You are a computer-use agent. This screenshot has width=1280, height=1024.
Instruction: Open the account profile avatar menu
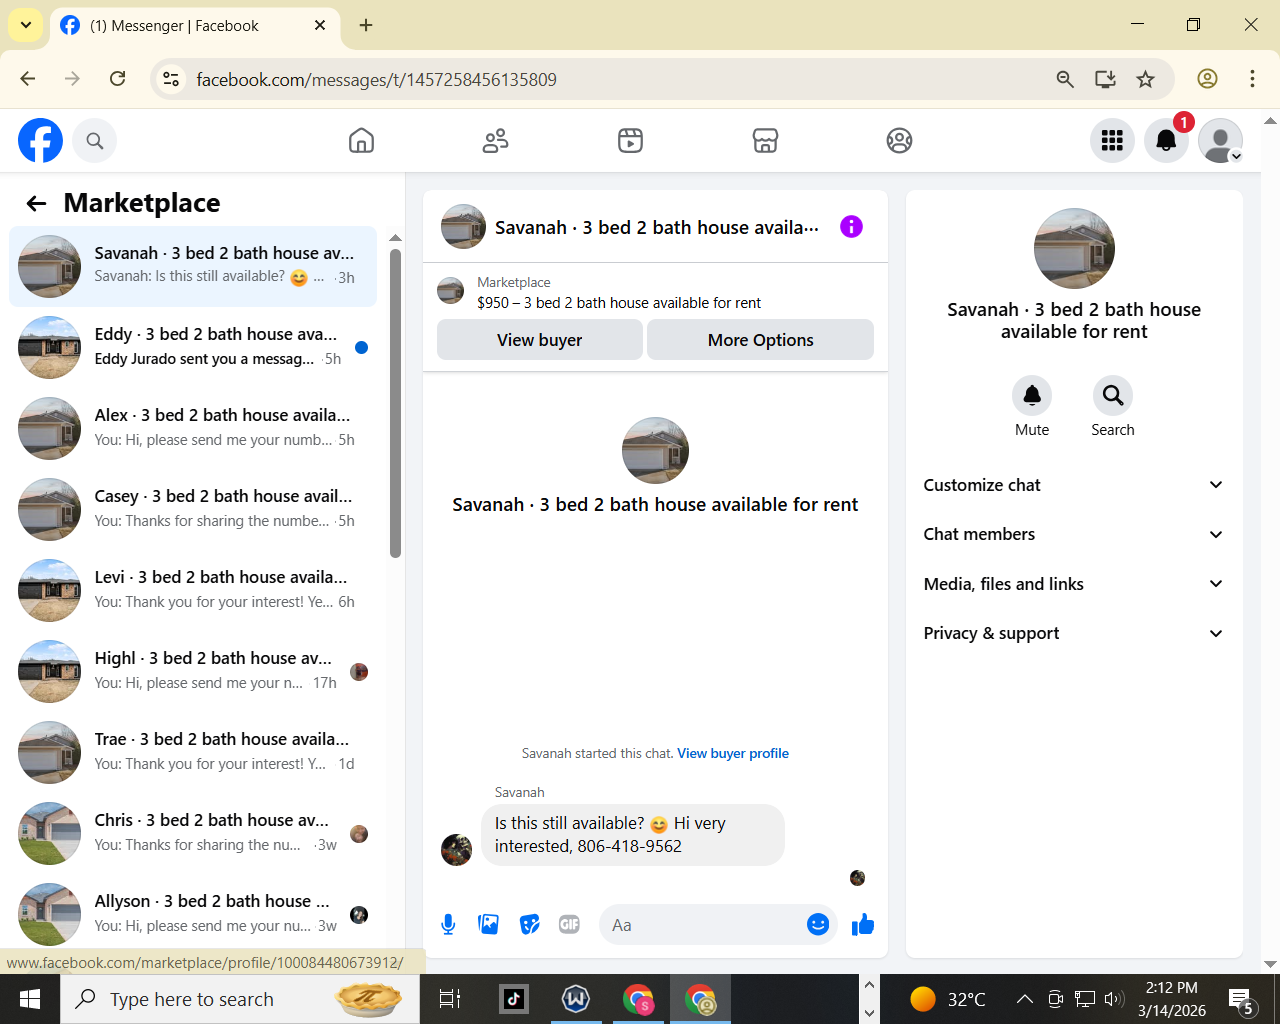[1220, 141]
